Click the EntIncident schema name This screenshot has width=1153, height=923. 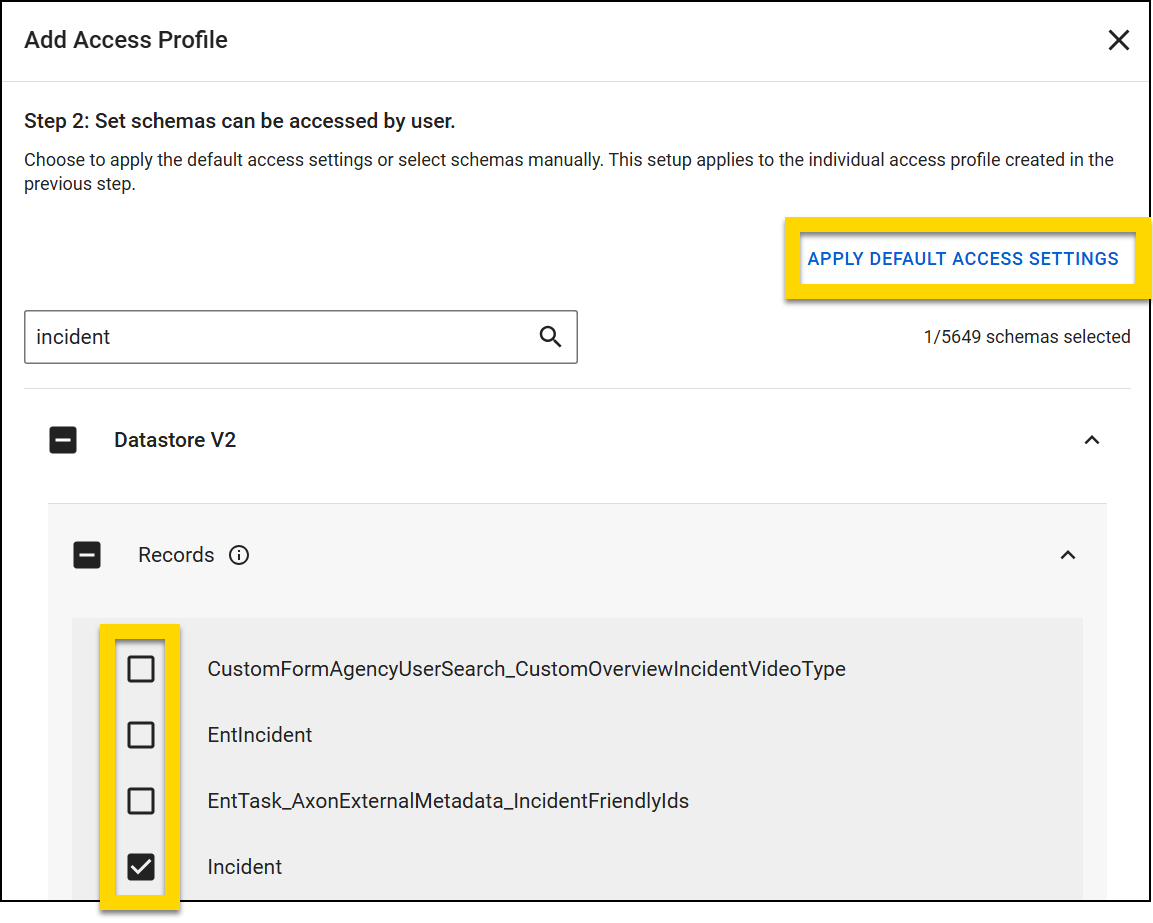click(259, 735)
